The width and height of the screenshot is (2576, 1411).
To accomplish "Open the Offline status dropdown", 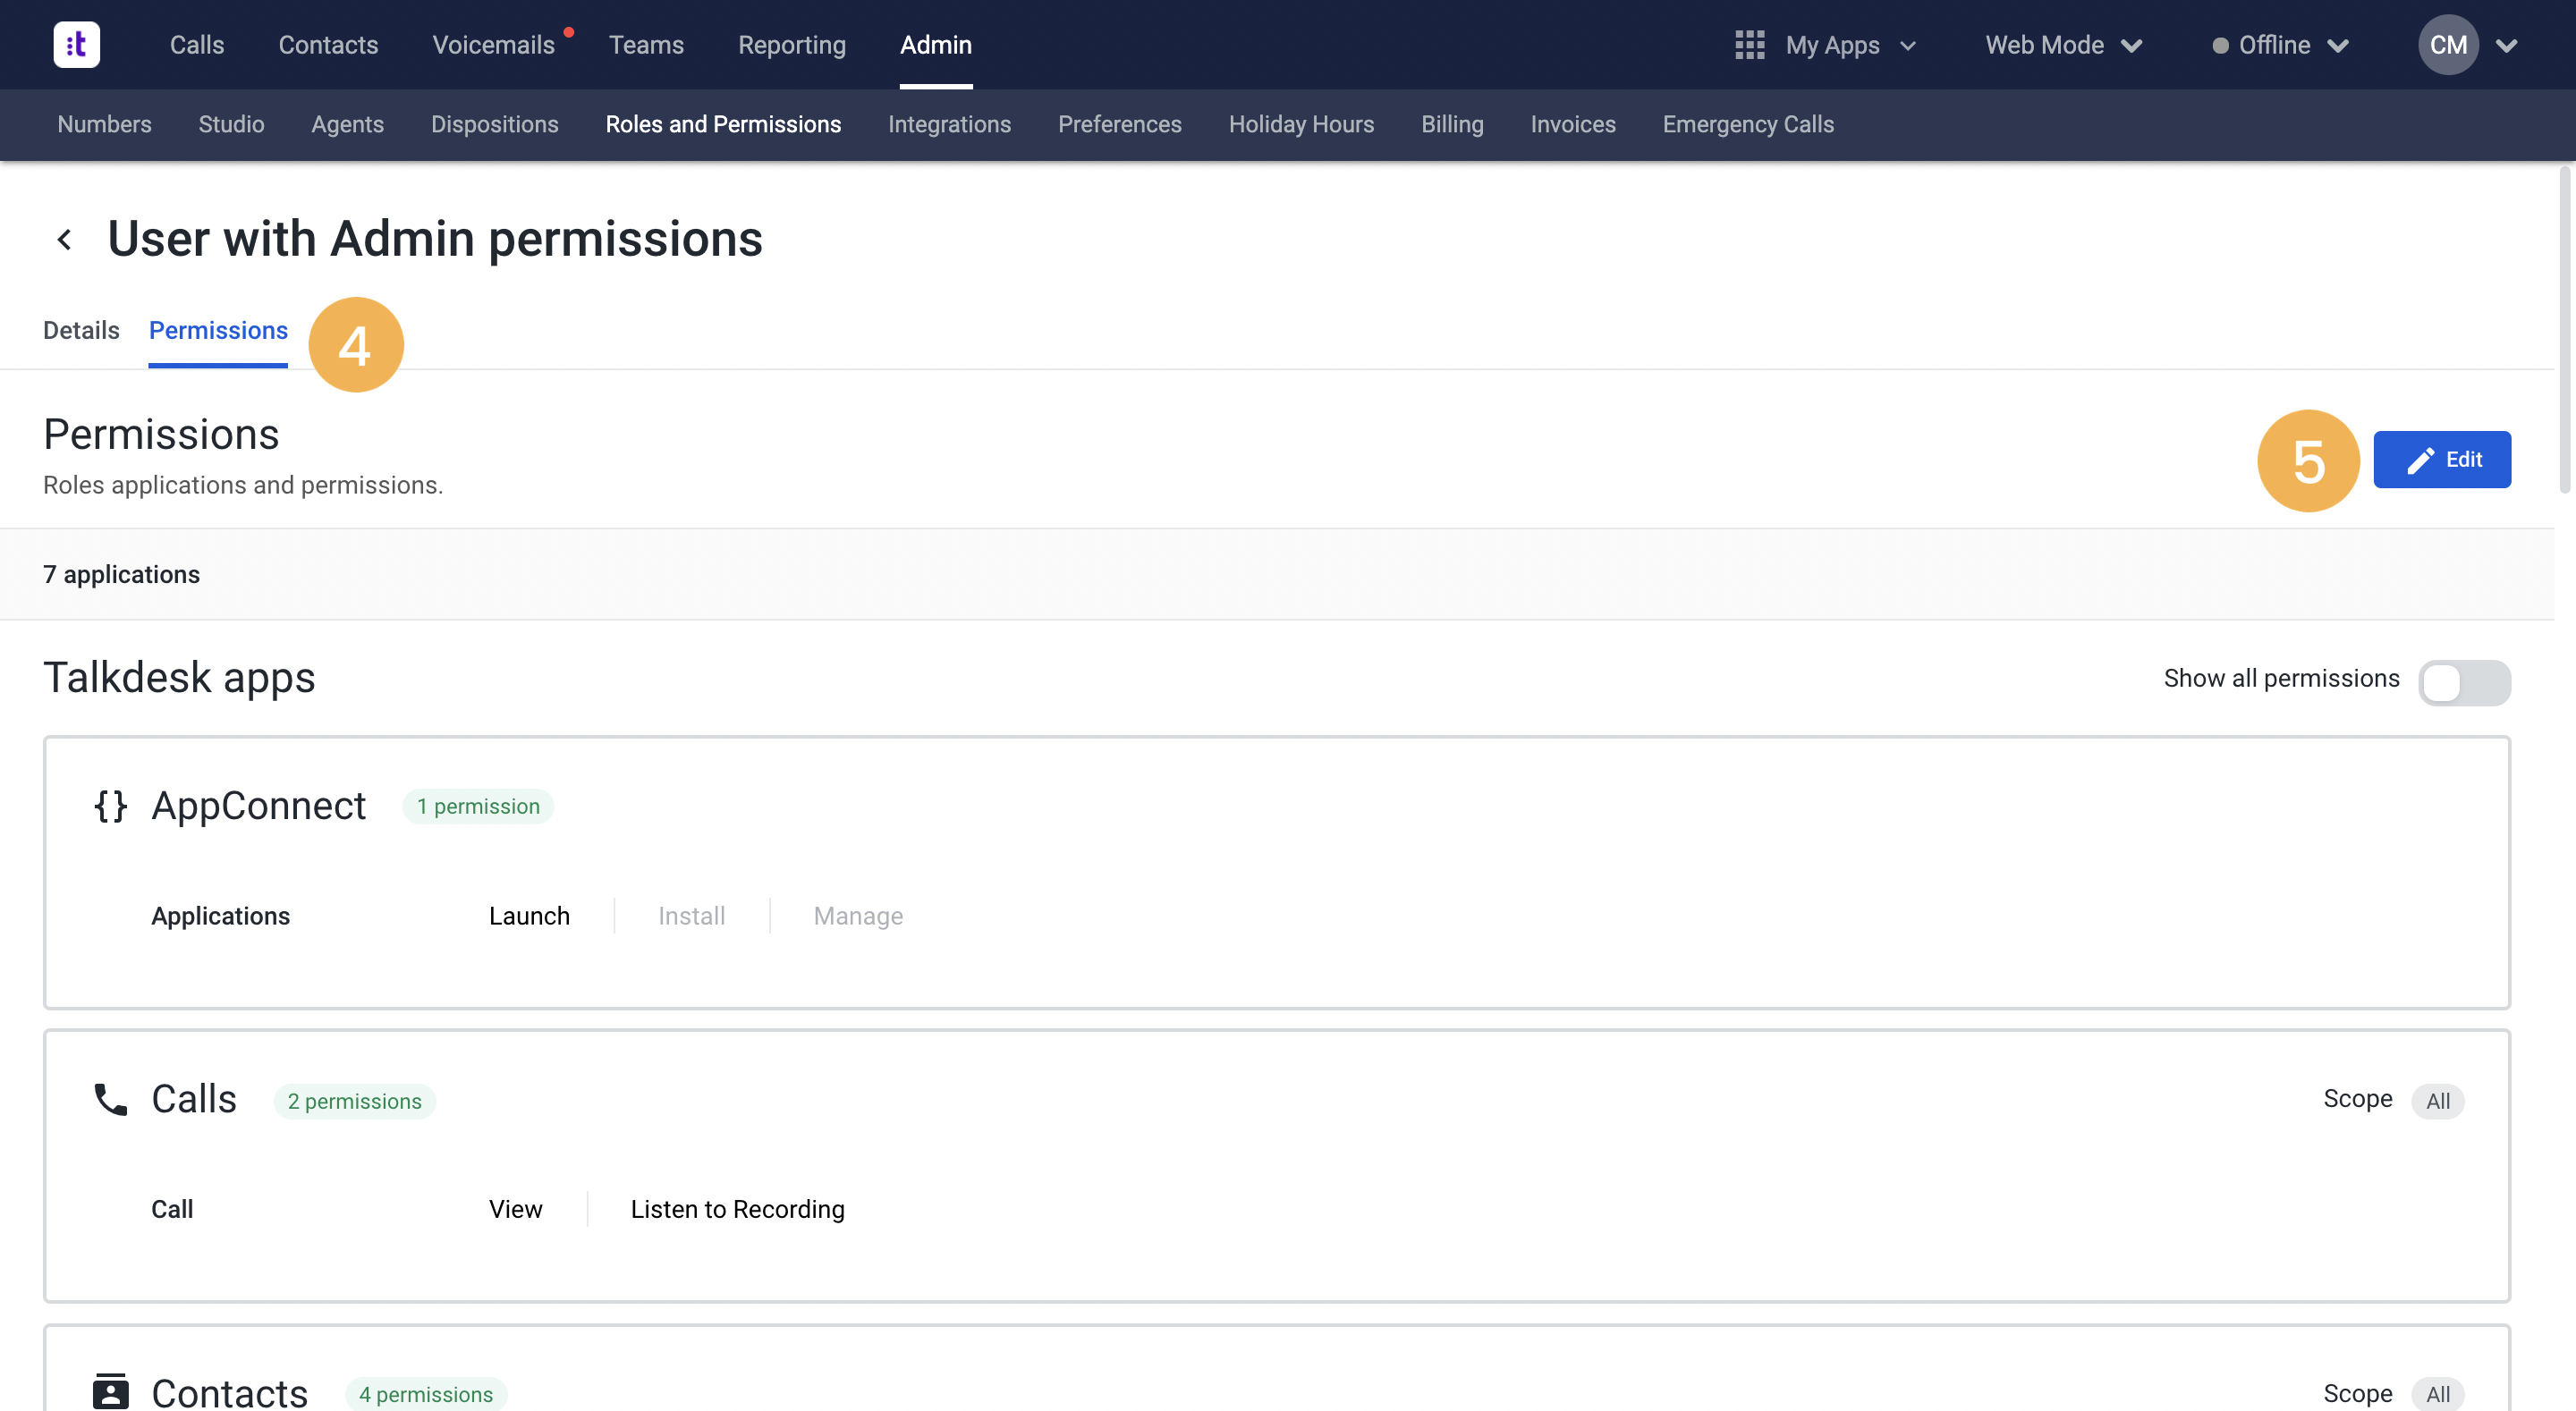I will (x=2280, y=45).
